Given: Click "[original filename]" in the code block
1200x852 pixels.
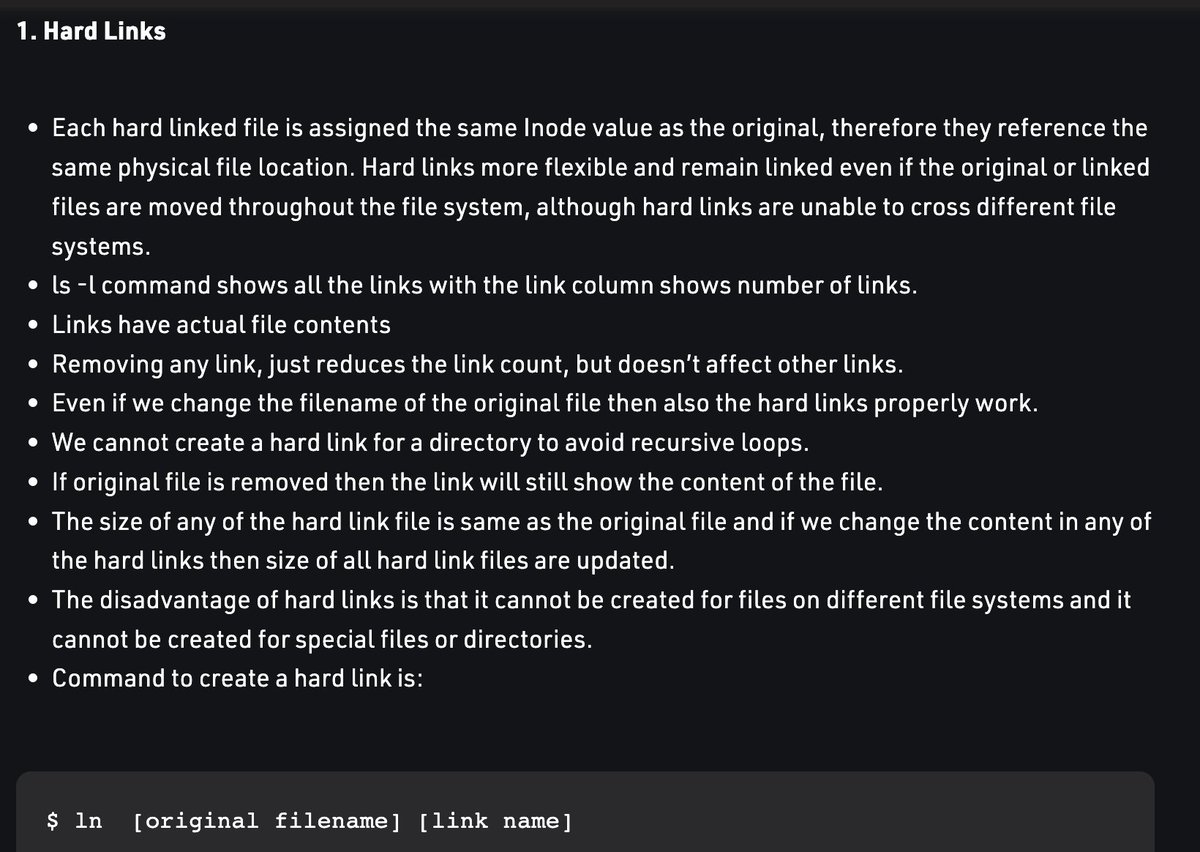Looking at the screenshot, I should pos(266,822).
